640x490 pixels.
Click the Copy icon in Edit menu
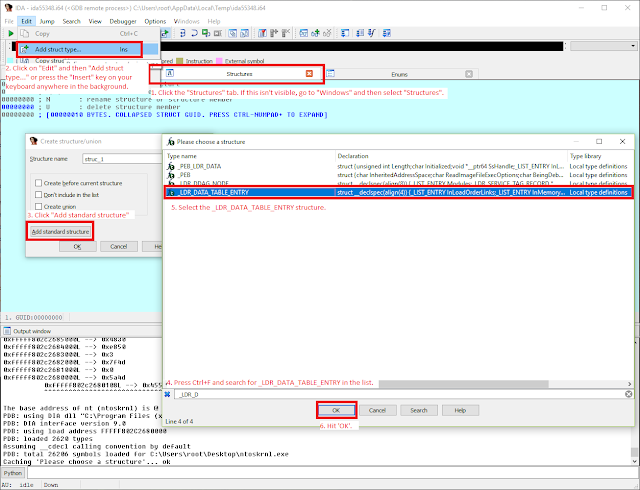[25, 33]
